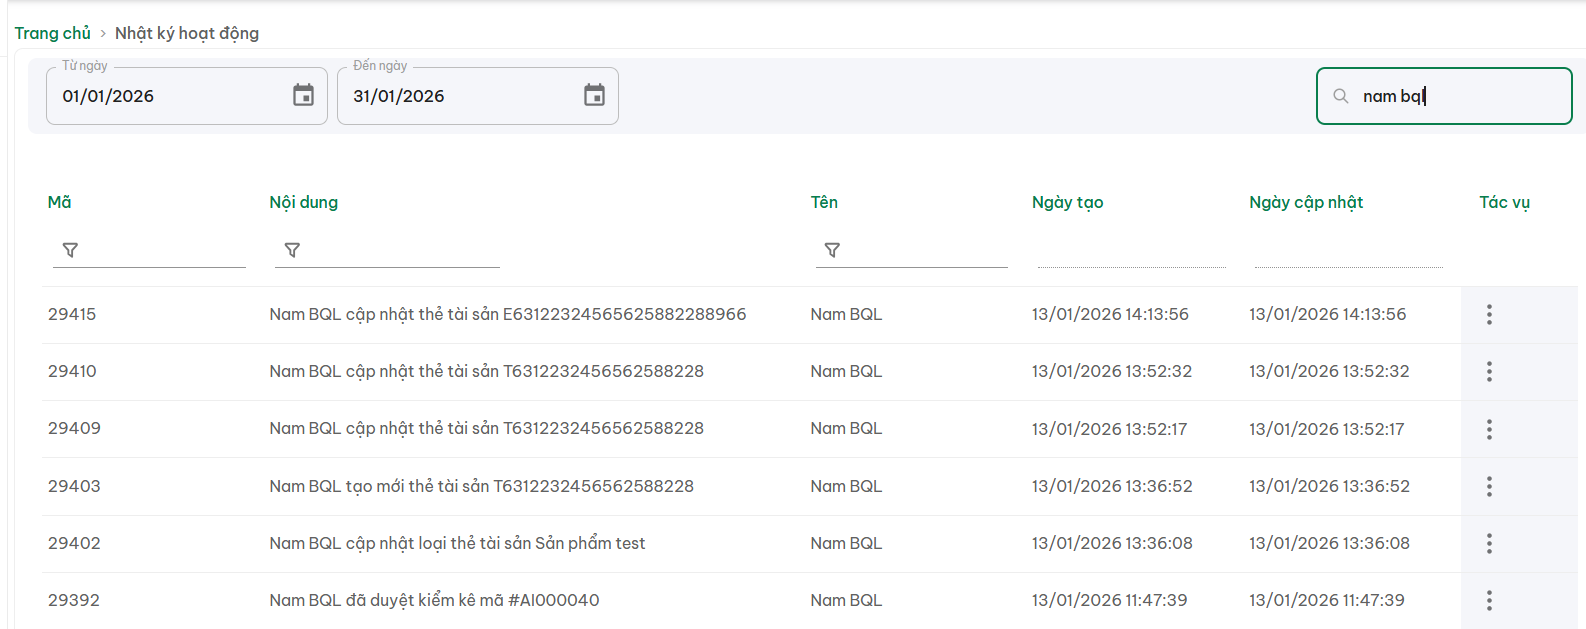Image resolution: width=1586 pixels, height=629 pixels.
Task: Open actions menu for row 29410
Action: pos(1489,372)
